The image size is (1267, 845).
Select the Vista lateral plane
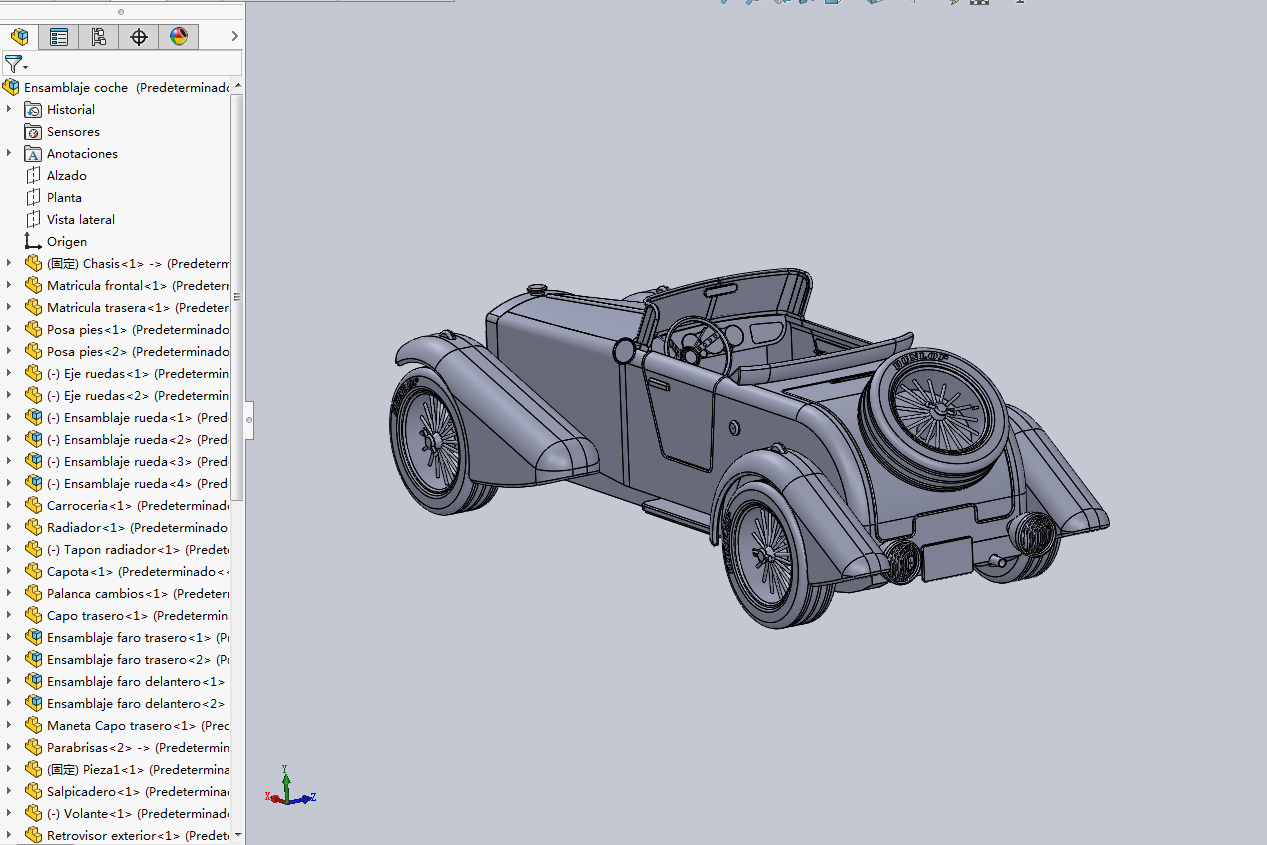point(80,220)
